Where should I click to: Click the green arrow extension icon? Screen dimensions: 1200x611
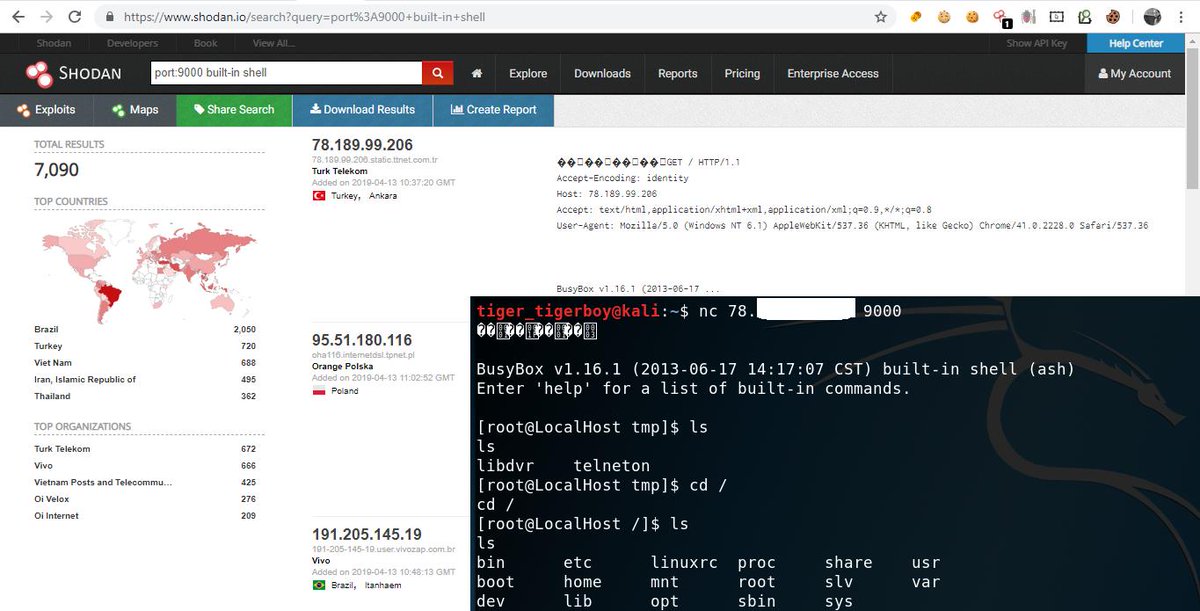(1084, 17)
